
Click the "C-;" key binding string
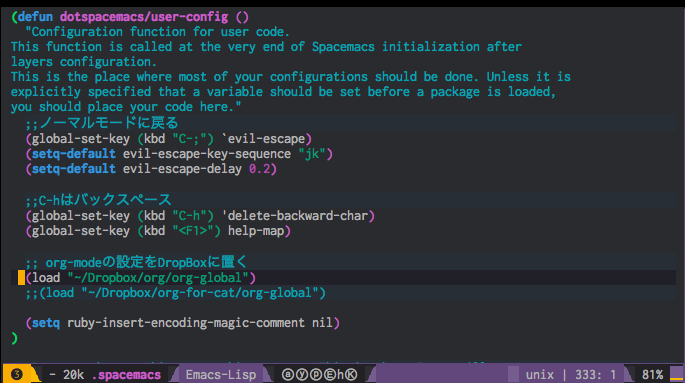[189, 139]
